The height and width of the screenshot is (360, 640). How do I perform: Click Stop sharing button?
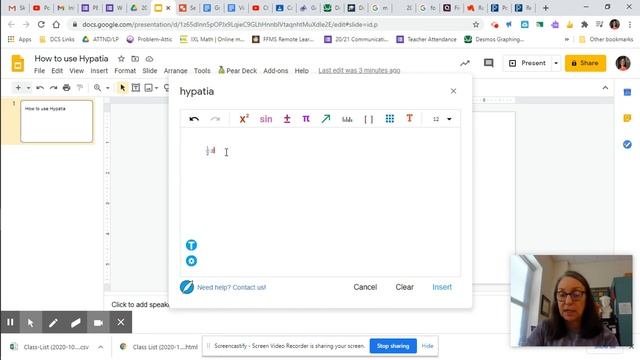pos(393,346)
